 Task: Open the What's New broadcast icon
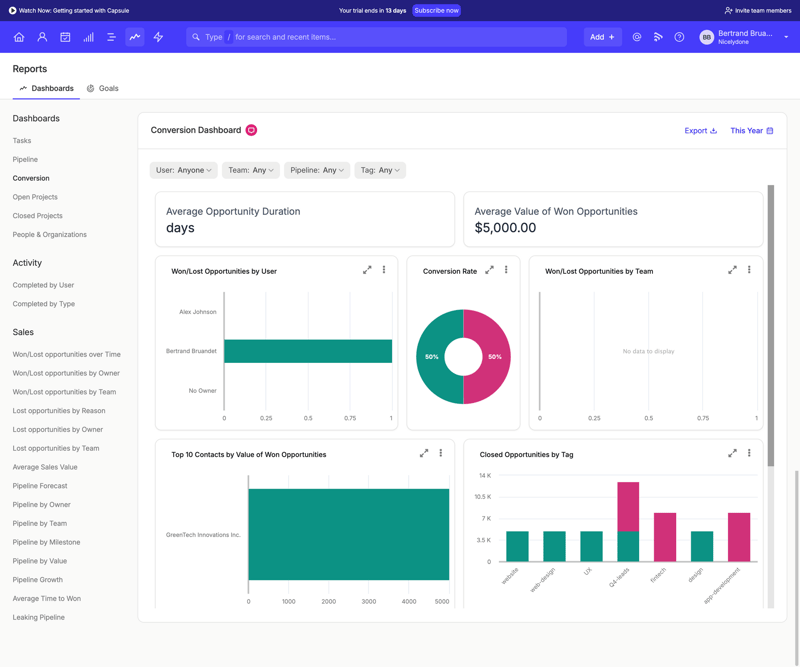click(658, 37)
